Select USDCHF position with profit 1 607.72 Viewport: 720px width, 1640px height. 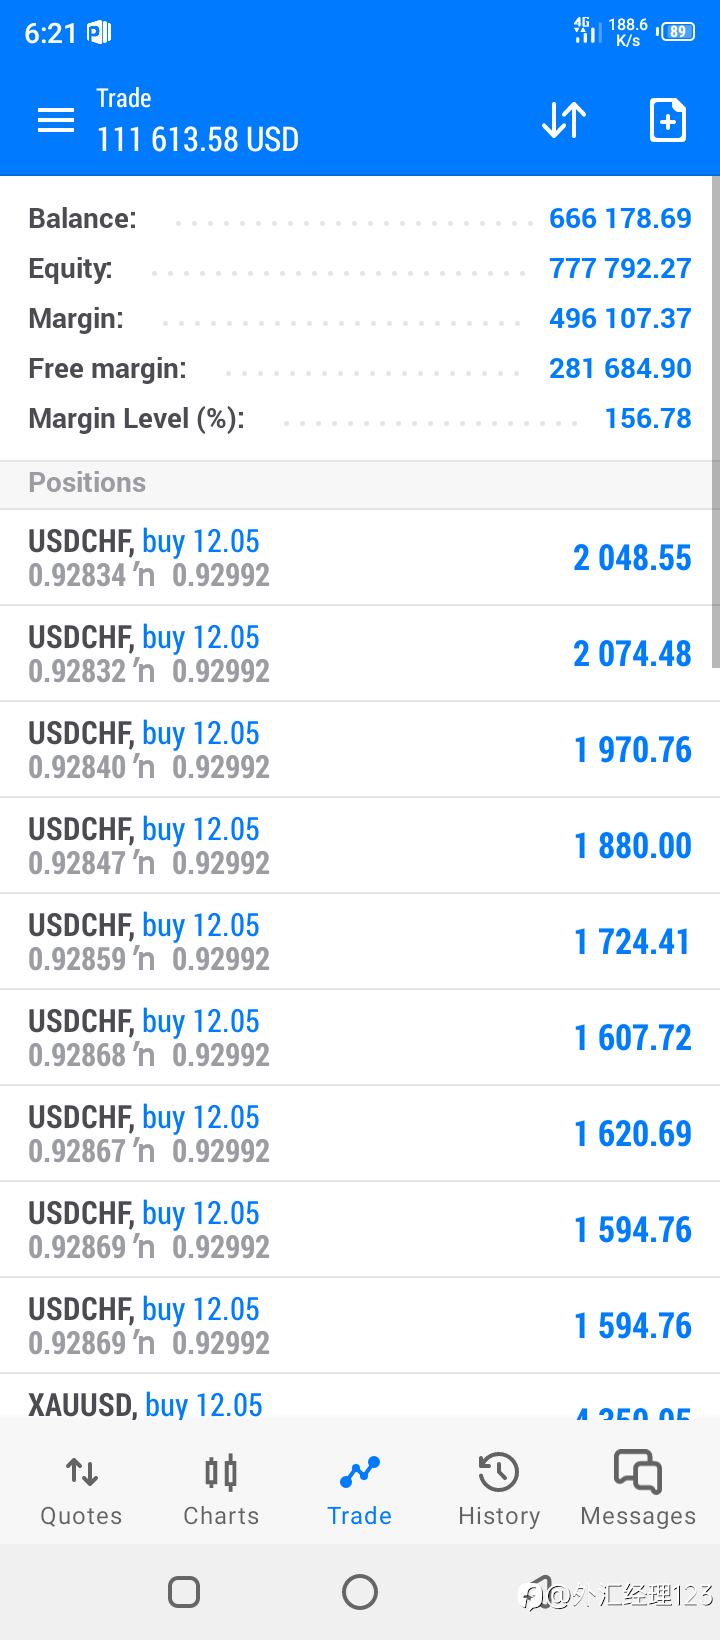tap(360, 1038)
